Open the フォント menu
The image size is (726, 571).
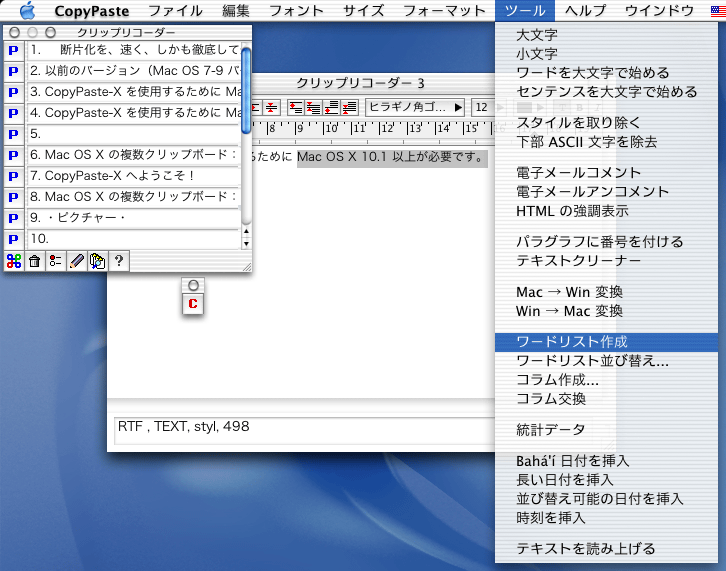pos(296,11)
